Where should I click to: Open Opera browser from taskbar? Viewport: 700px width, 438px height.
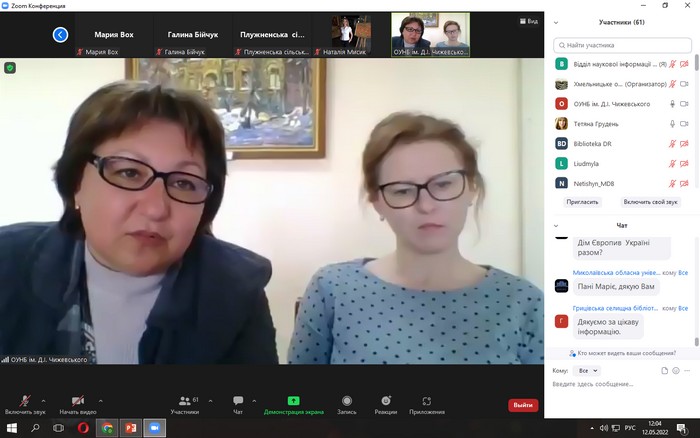click(83, 428)
